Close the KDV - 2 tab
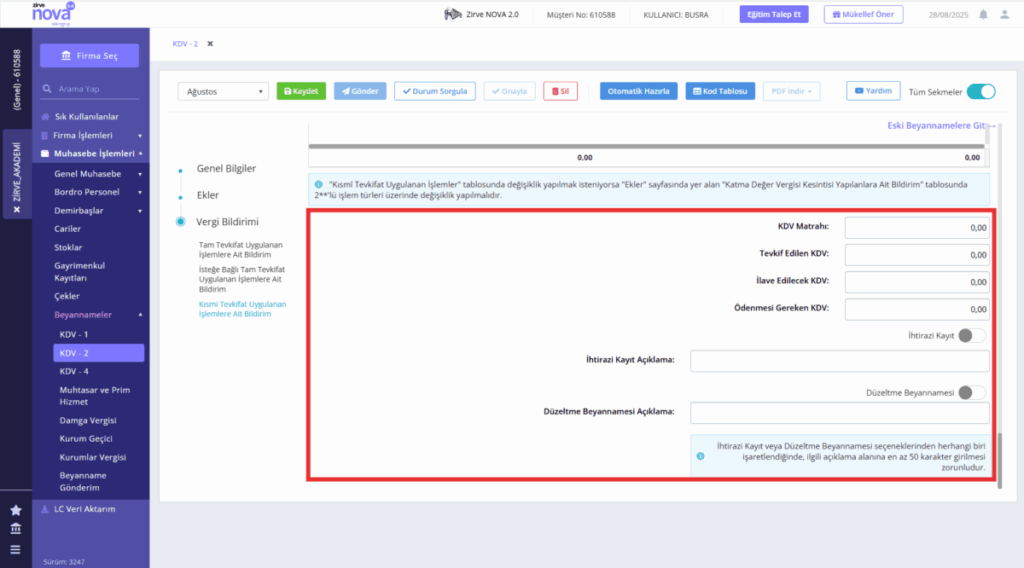1024x568 pixels. point(210,44)
